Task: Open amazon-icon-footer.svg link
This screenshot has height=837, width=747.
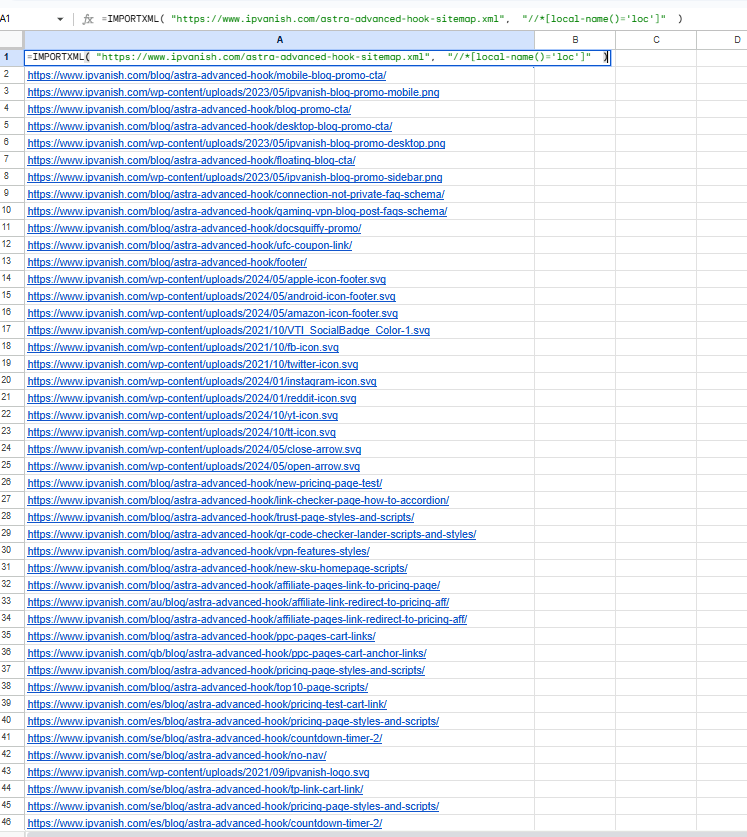Action: [x=213, y=313]
